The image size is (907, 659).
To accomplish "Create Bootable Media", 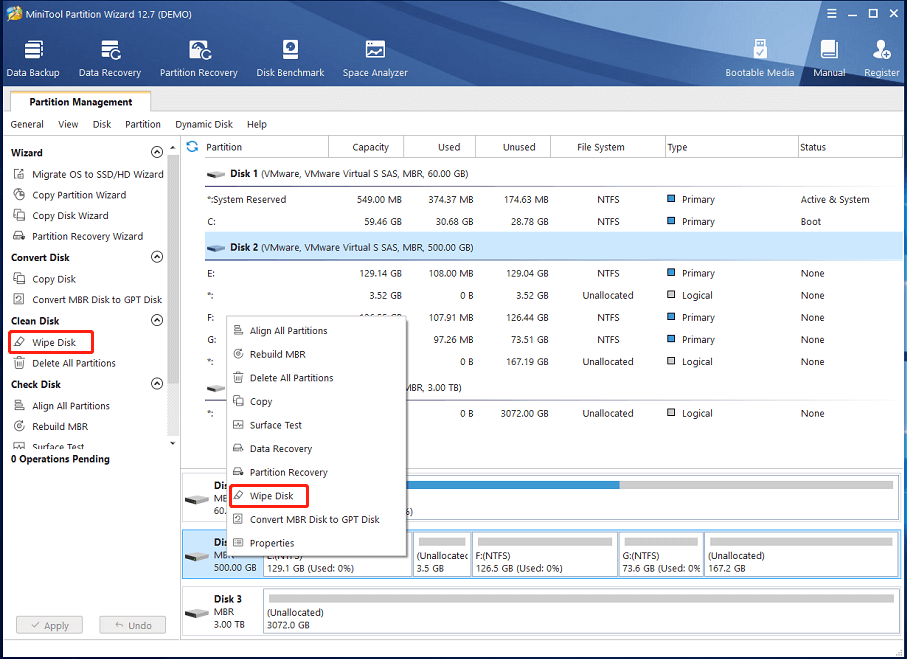I will pyautogui.click(x=759, y=58).
